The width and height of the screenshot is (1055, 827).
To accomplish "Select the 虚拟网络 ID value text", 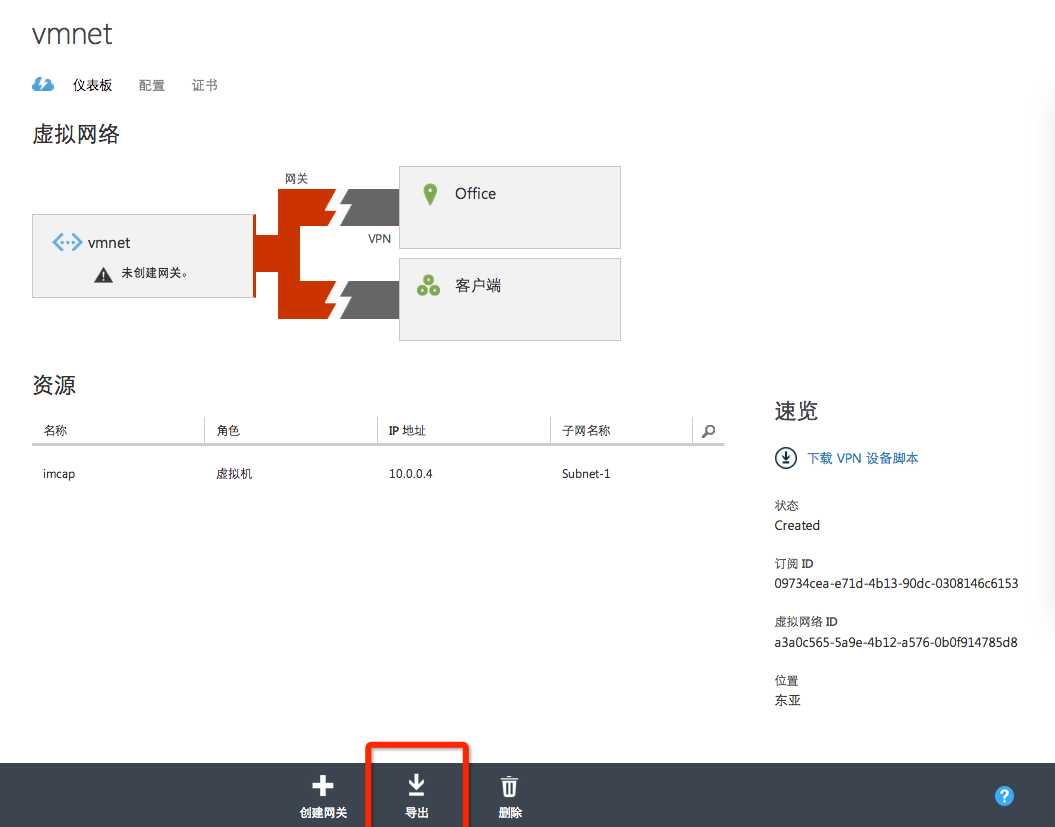I will tap(896, 642).
